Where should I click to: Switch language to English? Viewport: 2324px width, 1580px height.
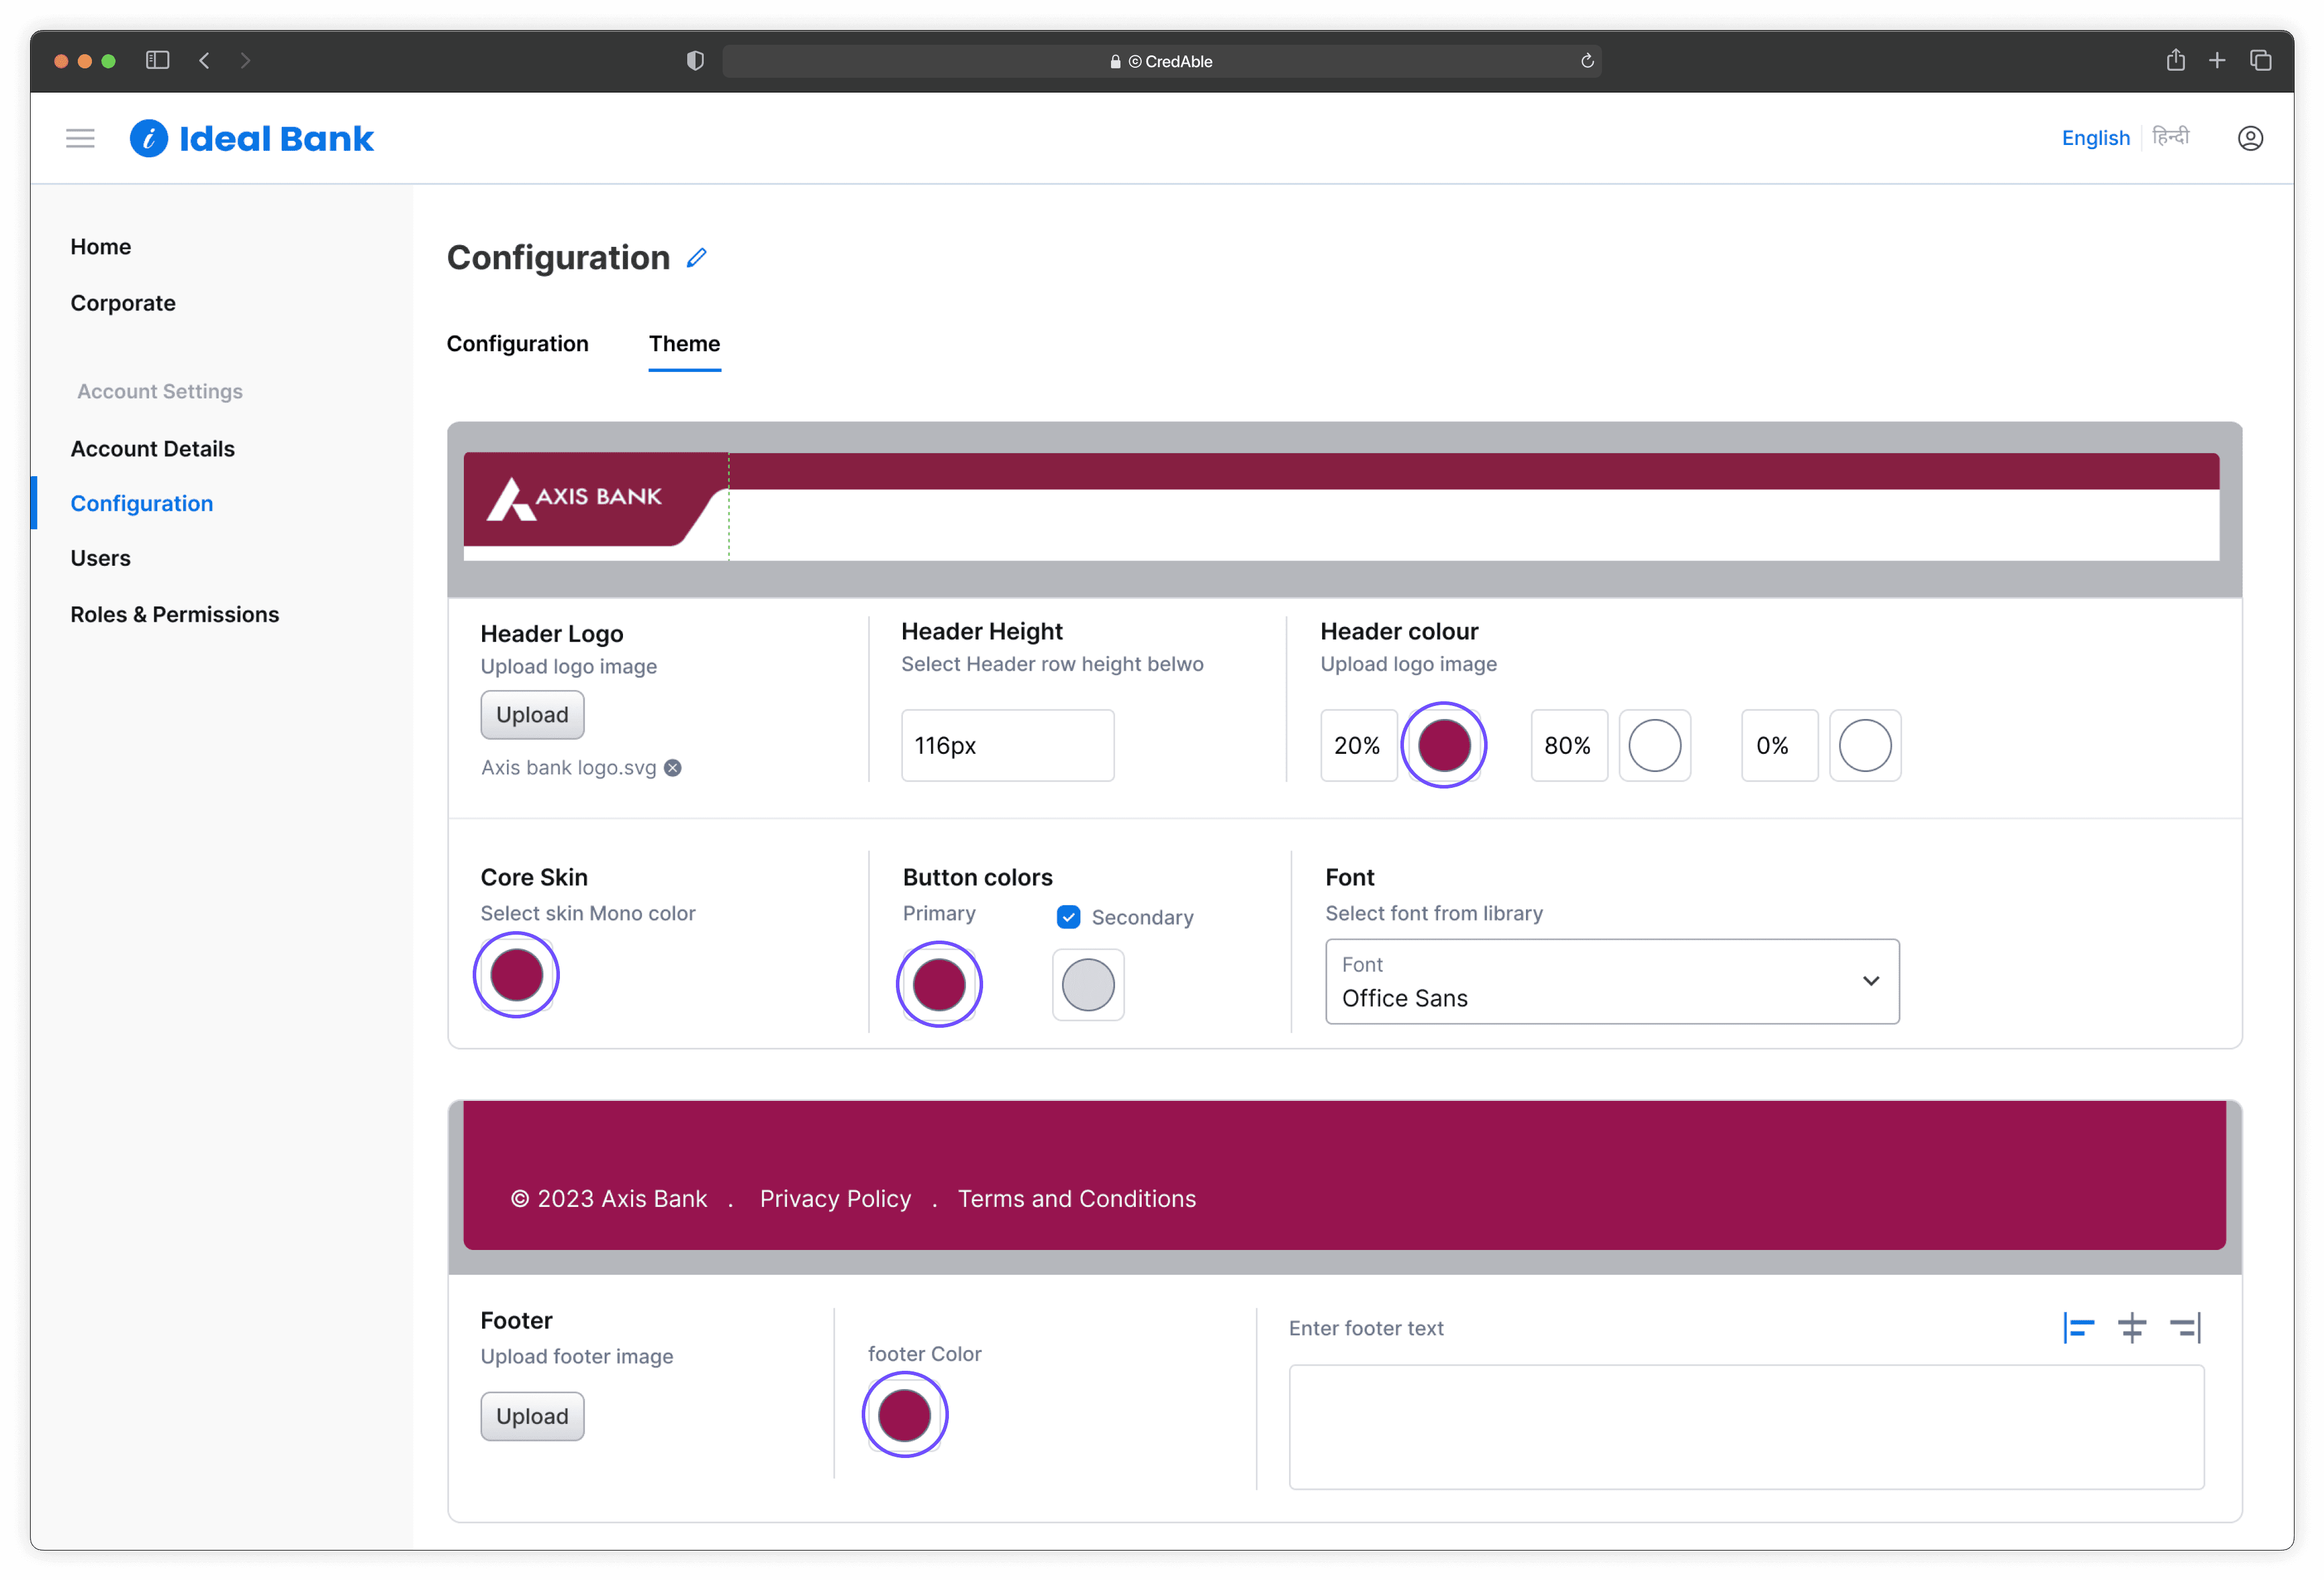click(2095, 138)
